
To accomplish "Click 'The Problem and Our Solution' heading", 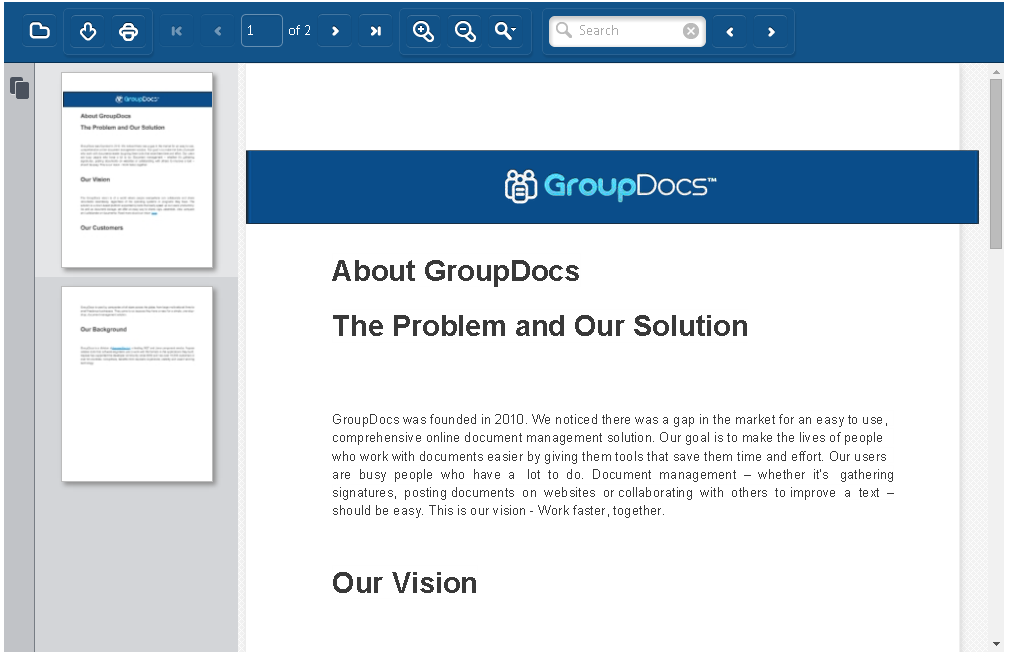I will coord(540,326).
